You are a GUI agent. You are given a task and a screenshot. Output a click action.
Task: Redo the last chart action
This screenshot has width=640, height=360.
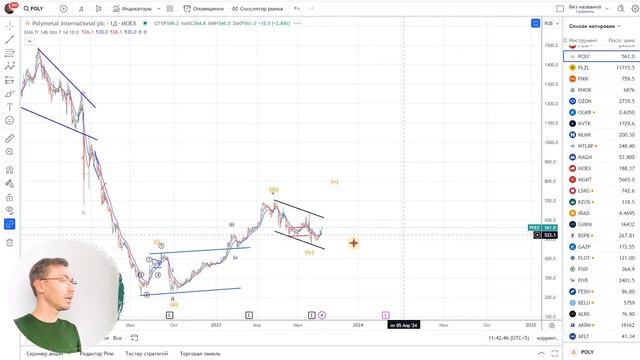coord(311,9)
